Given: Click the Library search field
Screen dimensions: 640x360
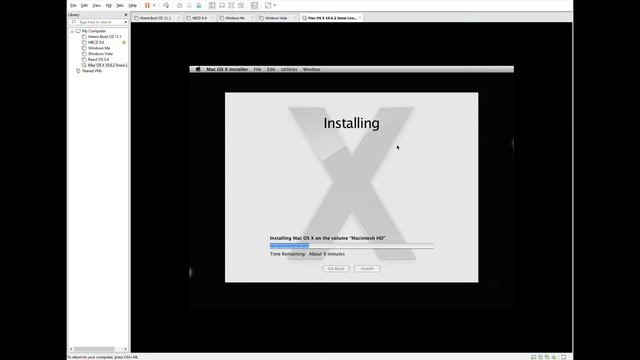Looking at the screenshot, I should pos(98,22).
